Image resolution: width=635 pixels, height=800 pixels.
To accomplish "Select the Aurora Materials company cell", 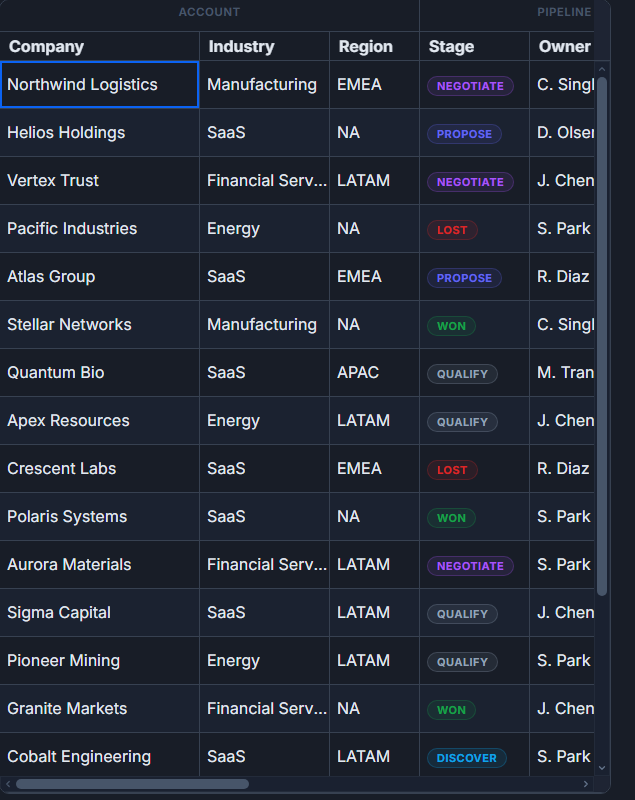I will click(99, 564).
